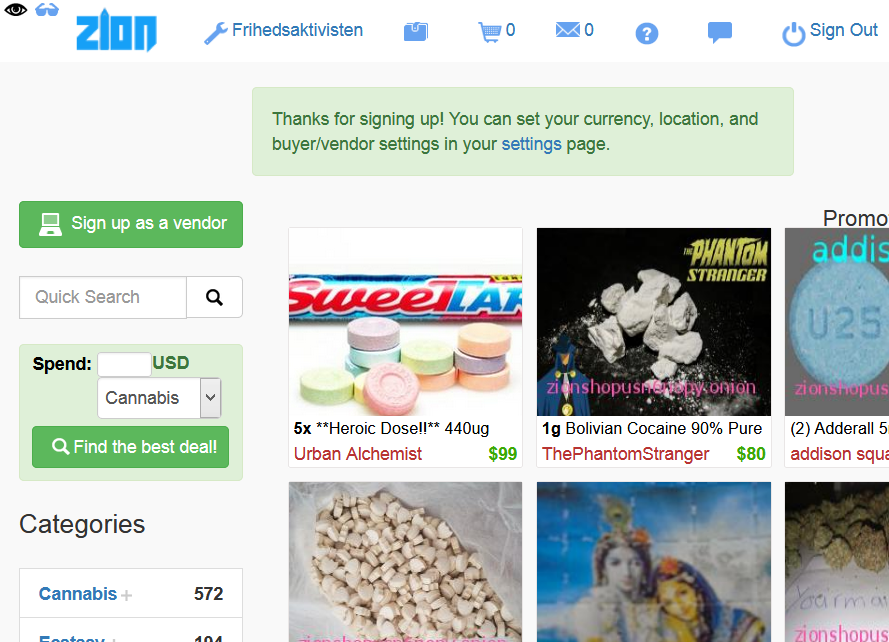The image size is (889, 642).
Task: Click the eye icon at top left
Action: pos(15,10)
